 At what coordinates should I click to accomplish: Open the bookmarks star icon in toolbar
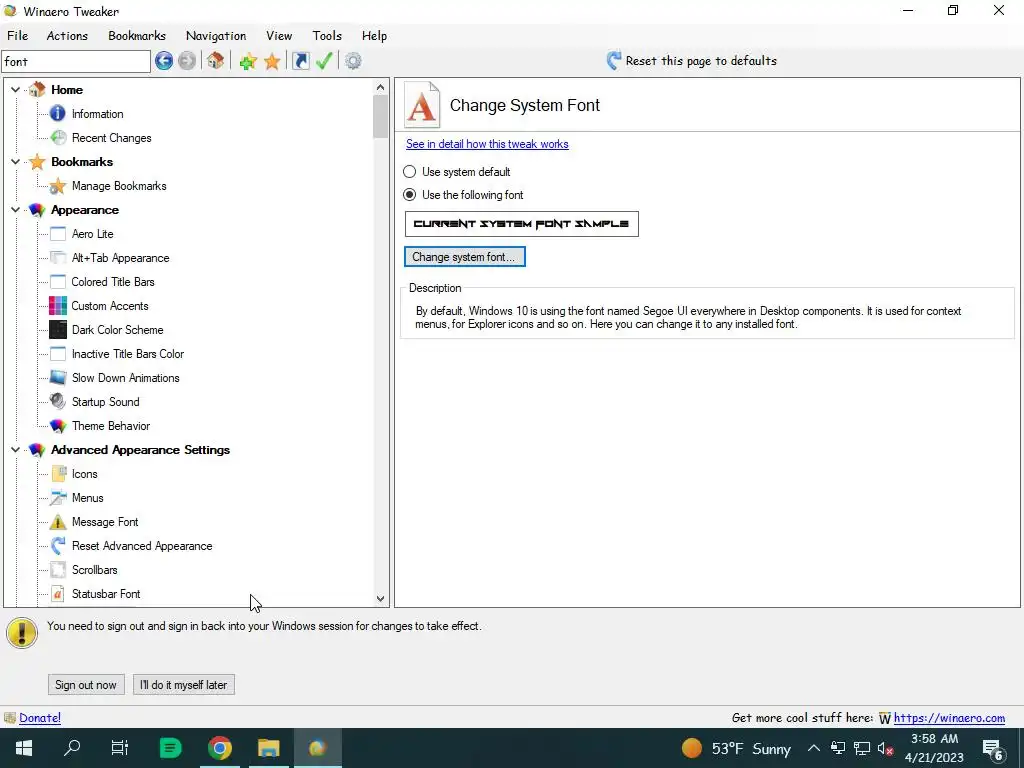coord(272,61)
